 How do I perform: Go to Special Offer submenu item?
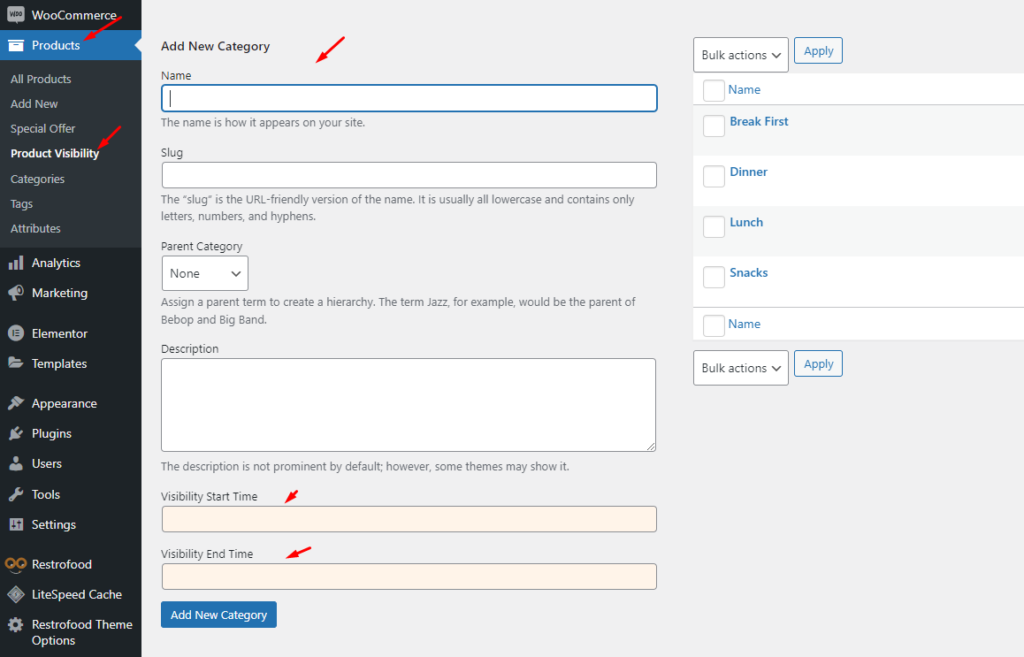[x=43, y=129]
